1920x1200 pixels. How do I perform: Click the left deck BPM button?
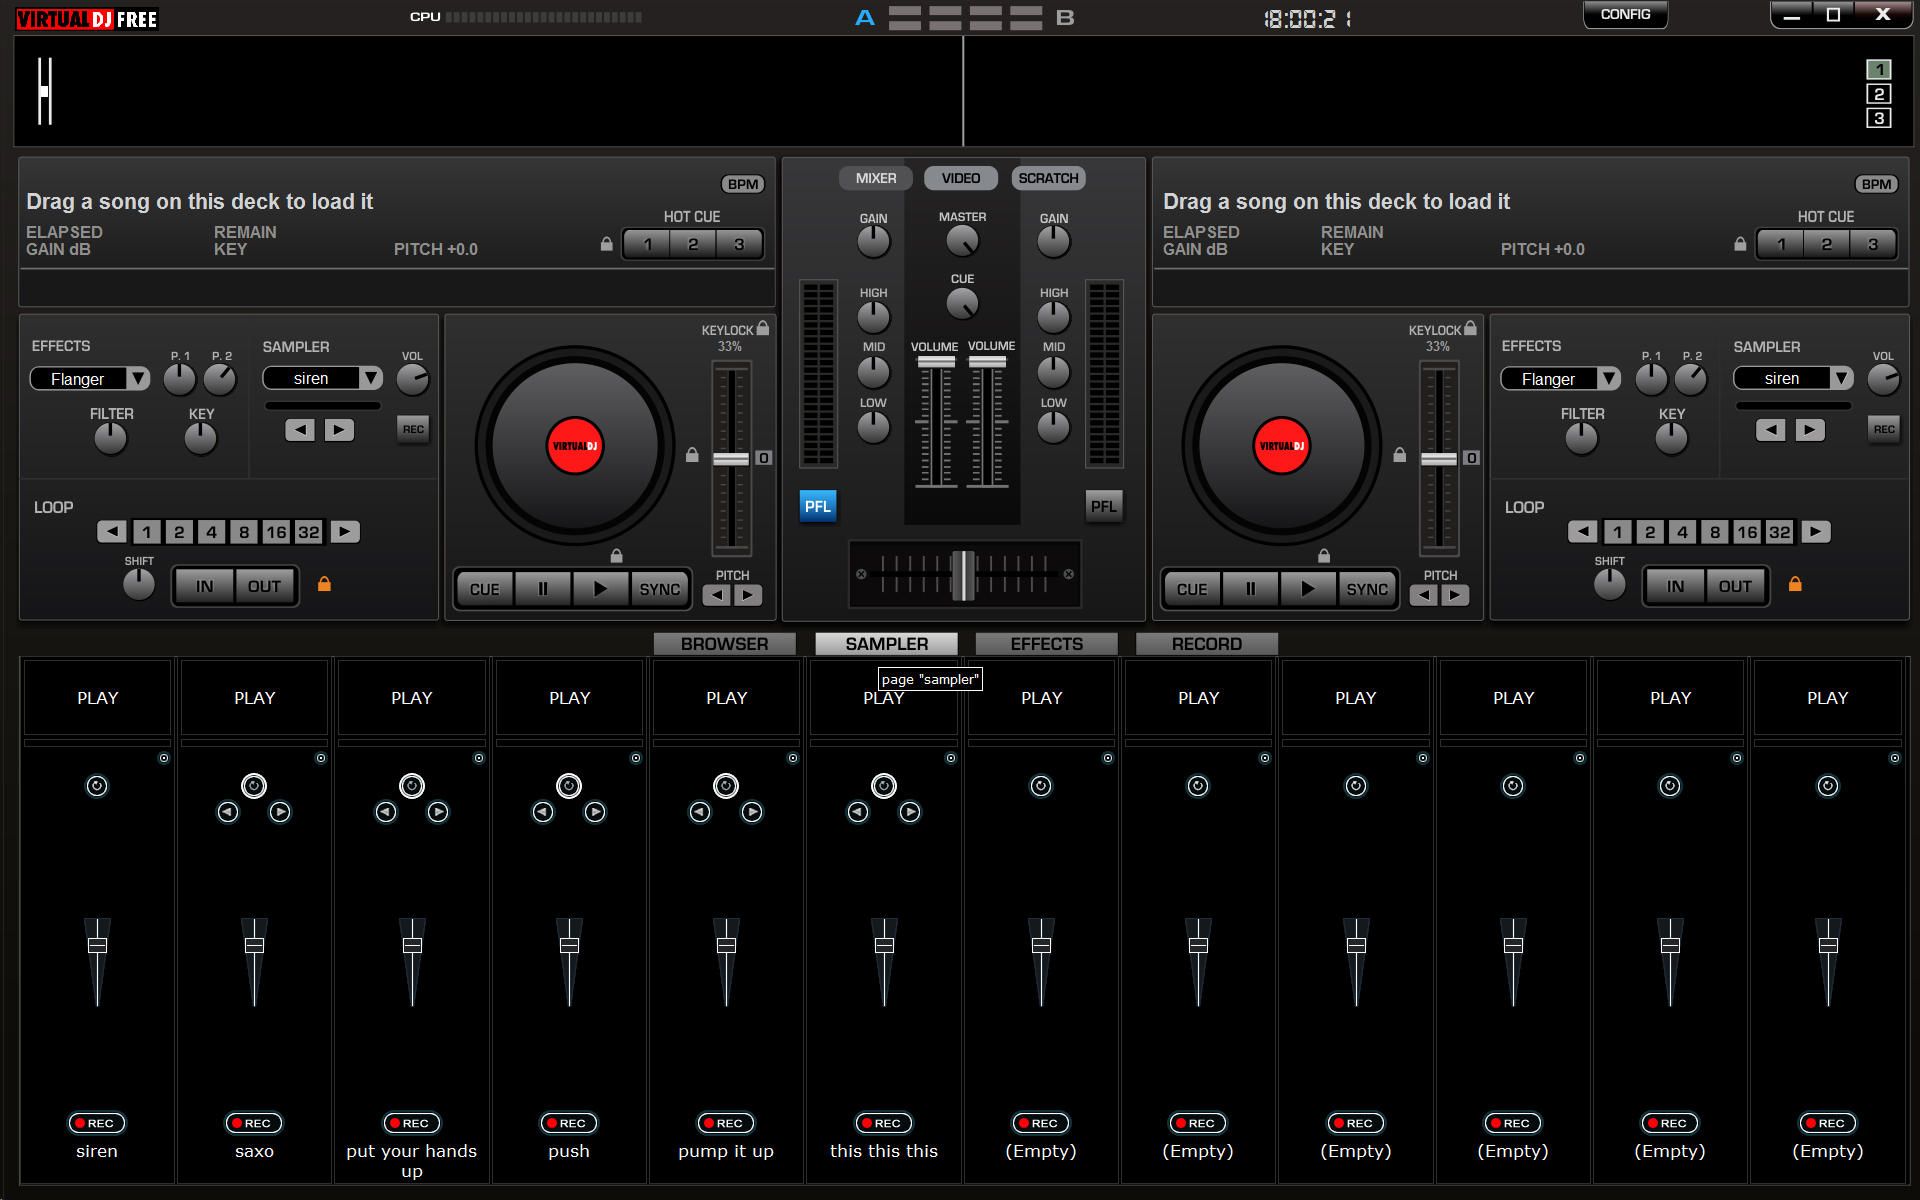point(742,184)
